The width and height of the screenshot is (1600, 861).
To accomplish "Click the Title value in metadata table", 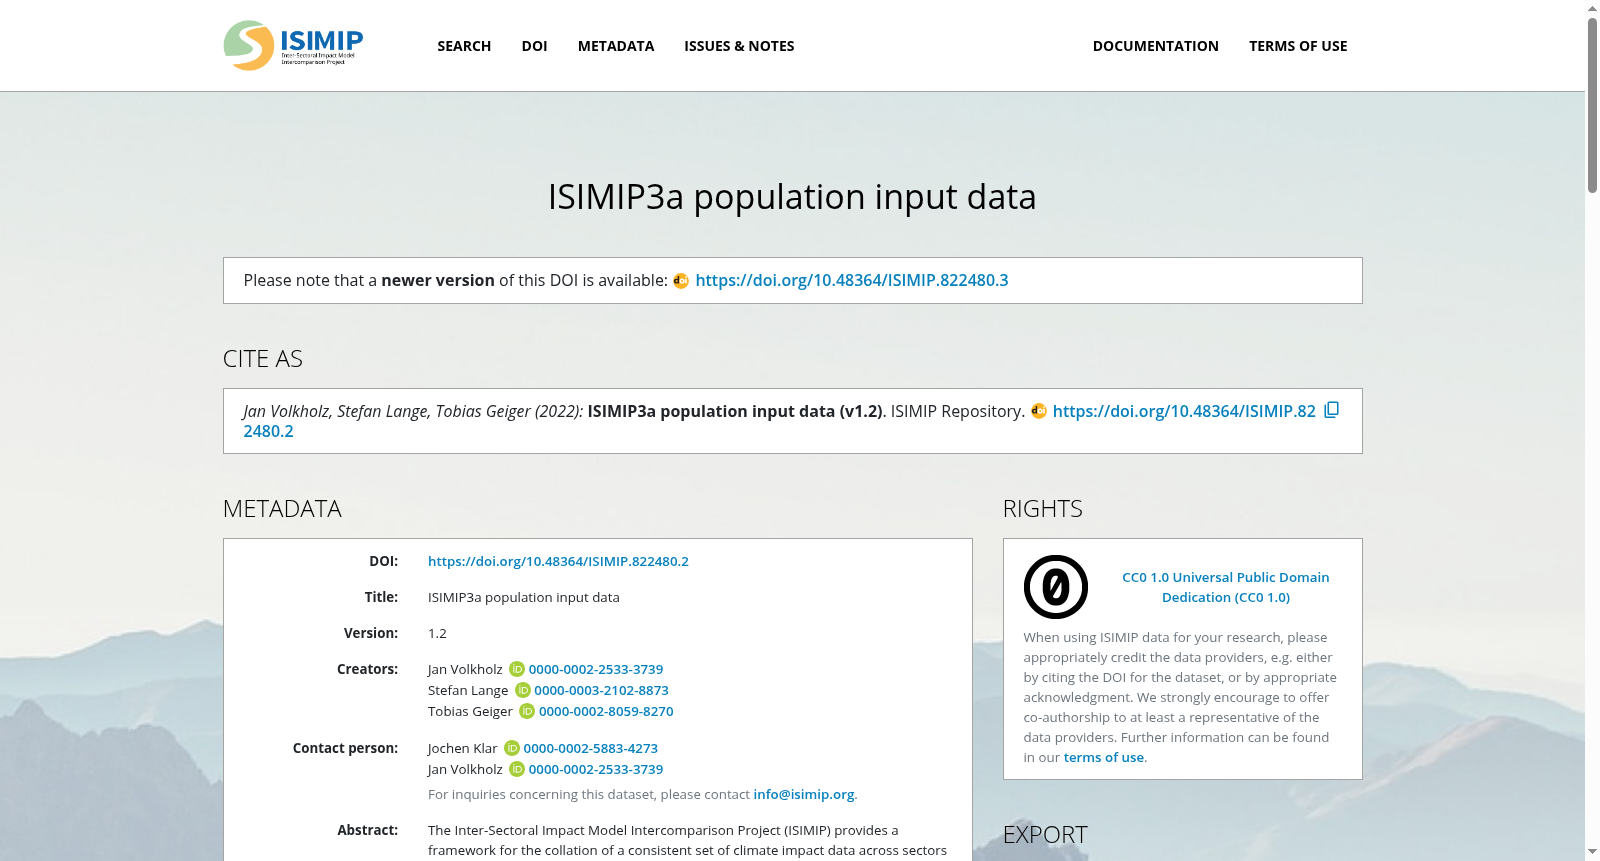I will pos(524,597).
